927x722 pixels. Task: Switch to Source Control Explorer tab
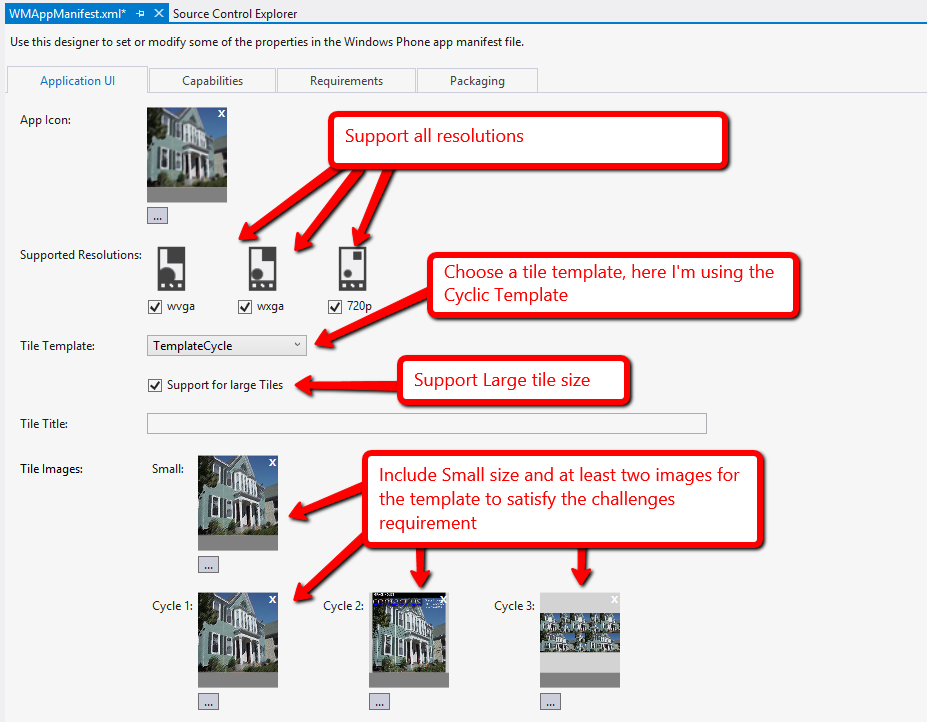235,14
